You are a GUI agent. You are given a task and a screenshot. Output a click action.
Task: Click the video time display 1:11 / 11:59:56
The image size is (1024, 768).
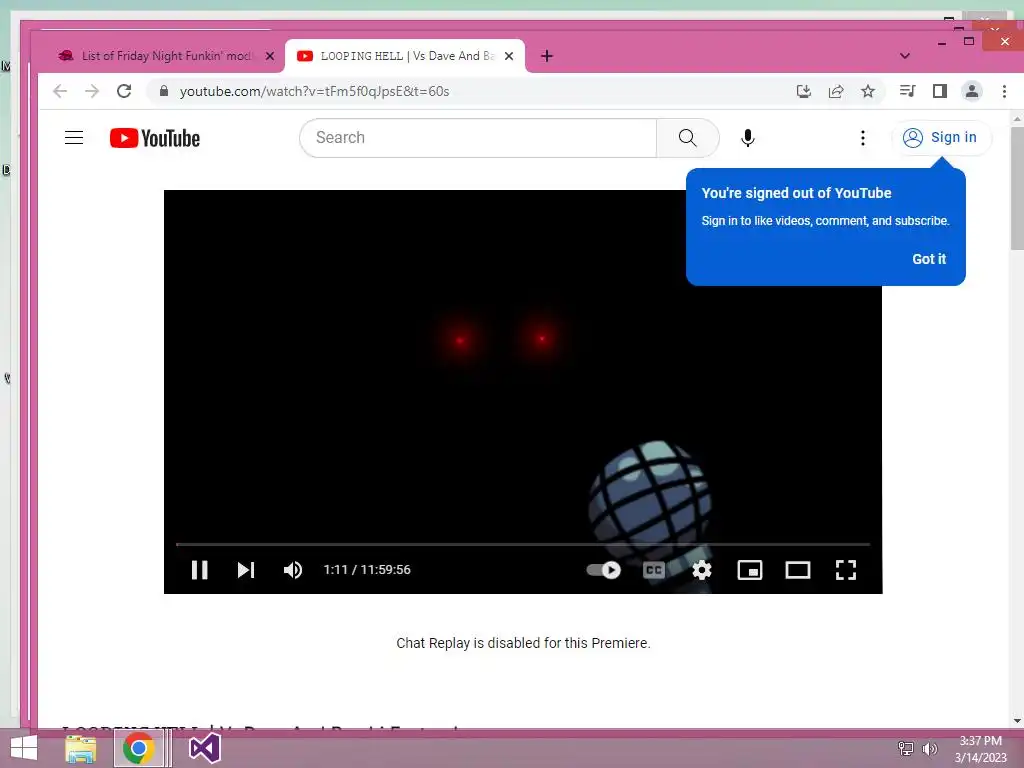coord(367,570)
